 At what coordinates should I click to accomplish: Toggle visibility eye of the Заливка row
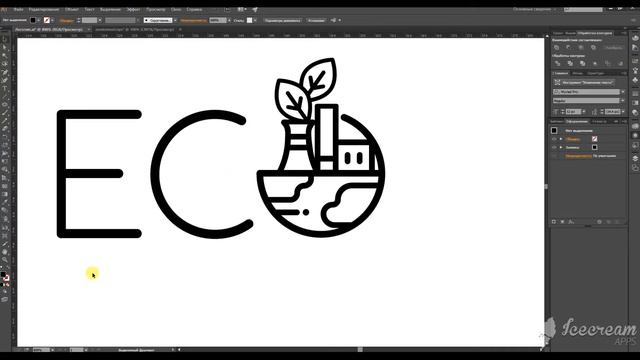[x=554, y=147]
